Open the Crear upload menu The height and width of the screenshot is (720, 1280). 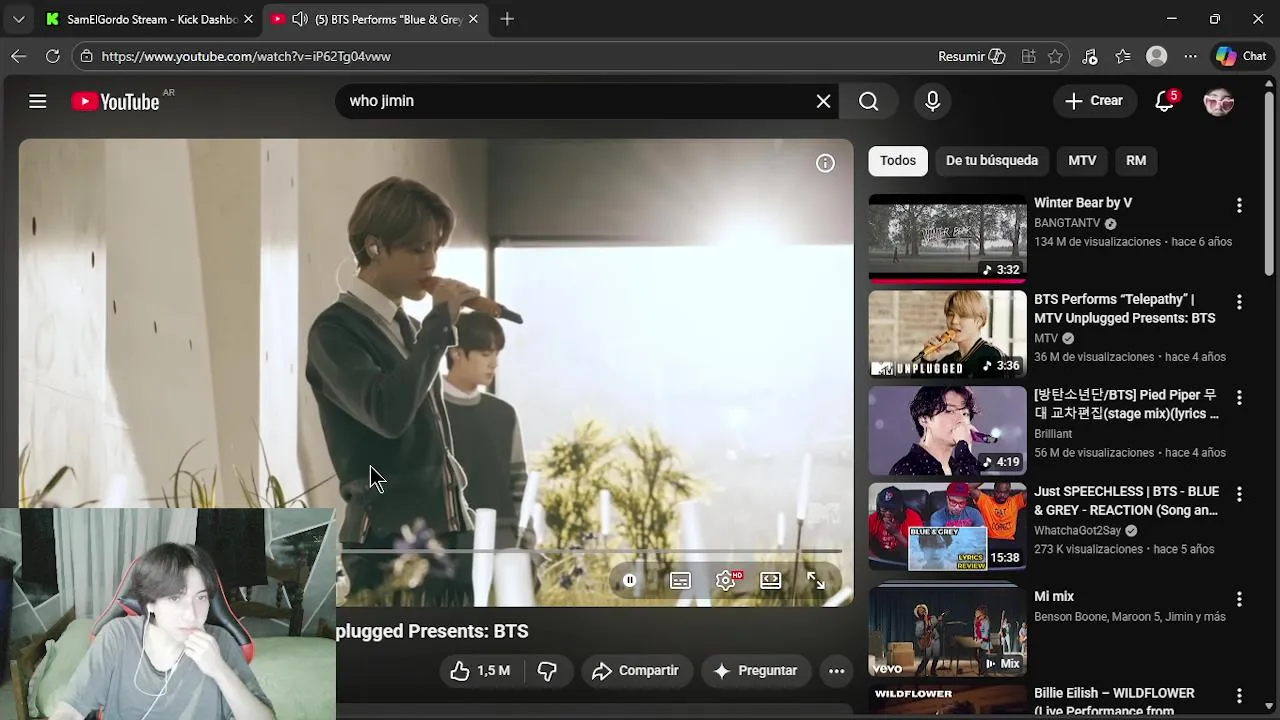1094,101
